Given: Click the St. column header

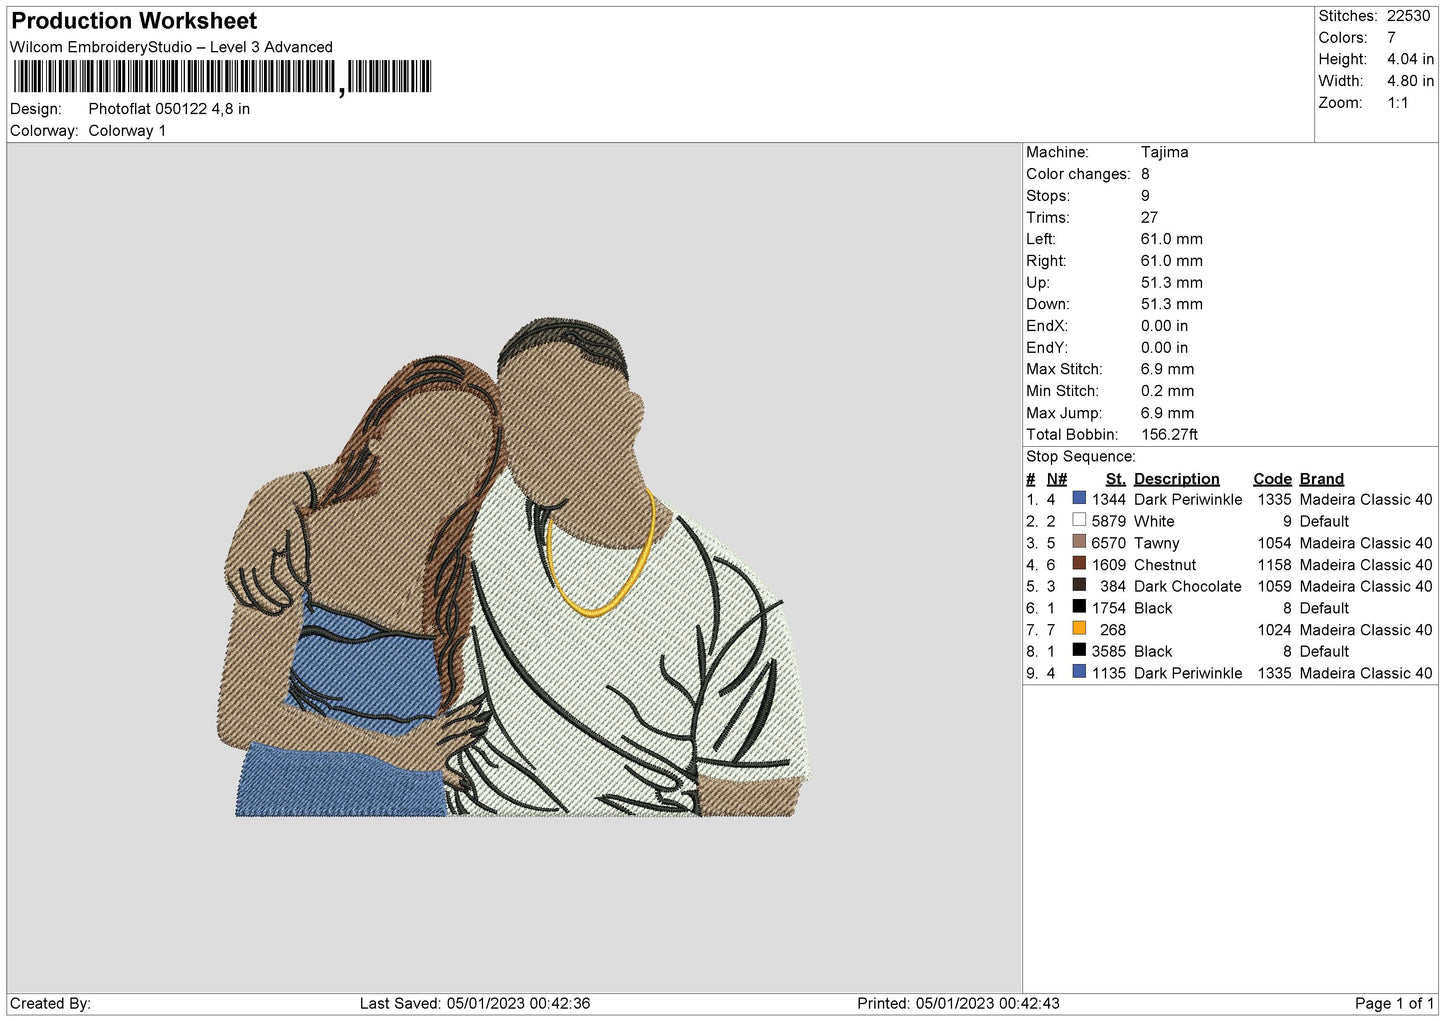Looking at the screenshot, I should pyautogui.click(x=1115, y=479).
